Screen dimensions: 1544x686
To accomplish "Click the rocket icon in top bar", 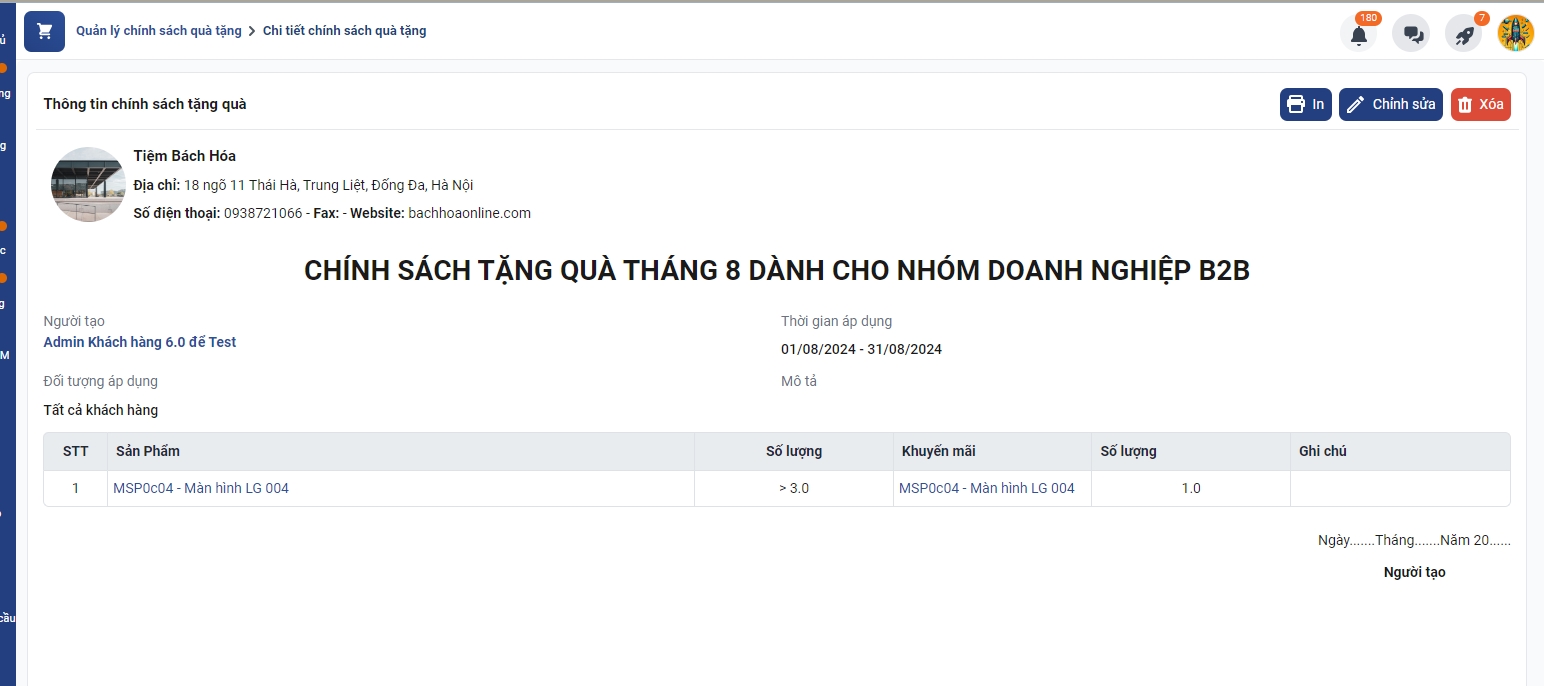I will pyautogui.click(x=1464, y=34).
